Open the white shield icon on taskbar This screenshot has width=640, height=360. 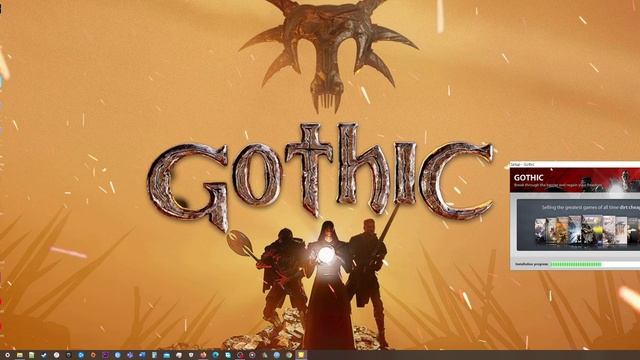point(191,355)
